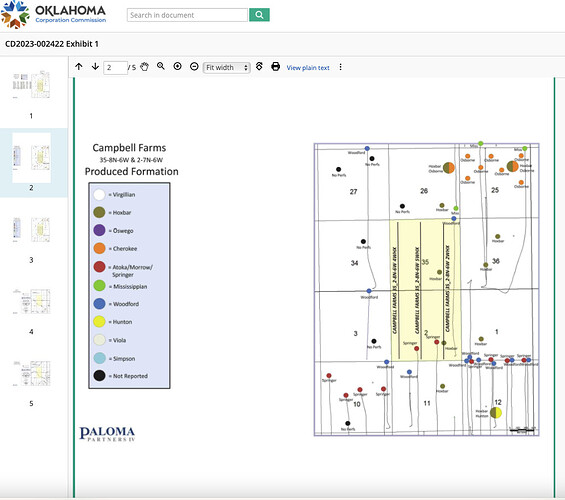The image size is (565, 500).
Task: Open page 3 thumbnail
Action: point(31,229)
